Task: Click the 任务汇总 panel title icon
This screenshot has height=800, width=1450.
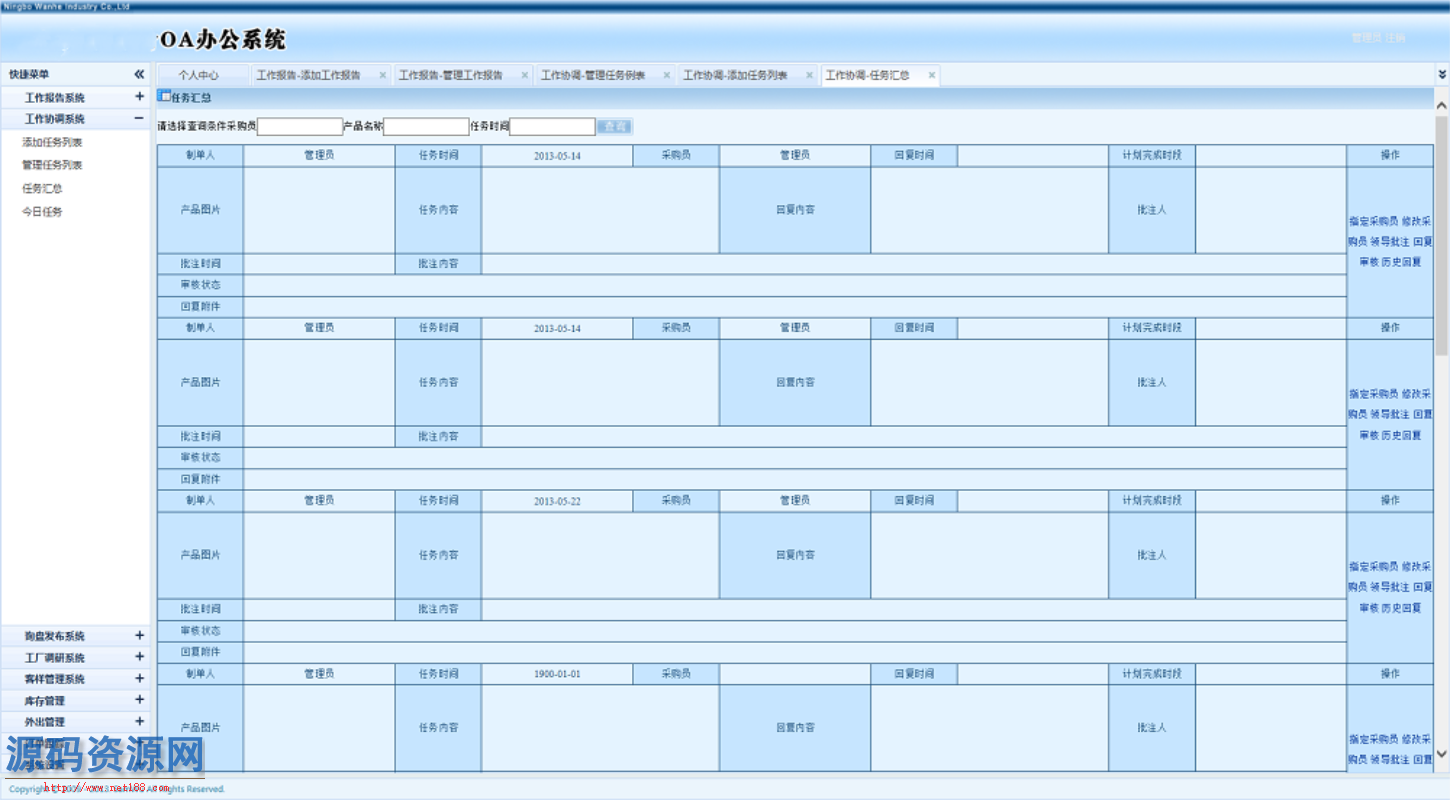Action: point(164,97)
